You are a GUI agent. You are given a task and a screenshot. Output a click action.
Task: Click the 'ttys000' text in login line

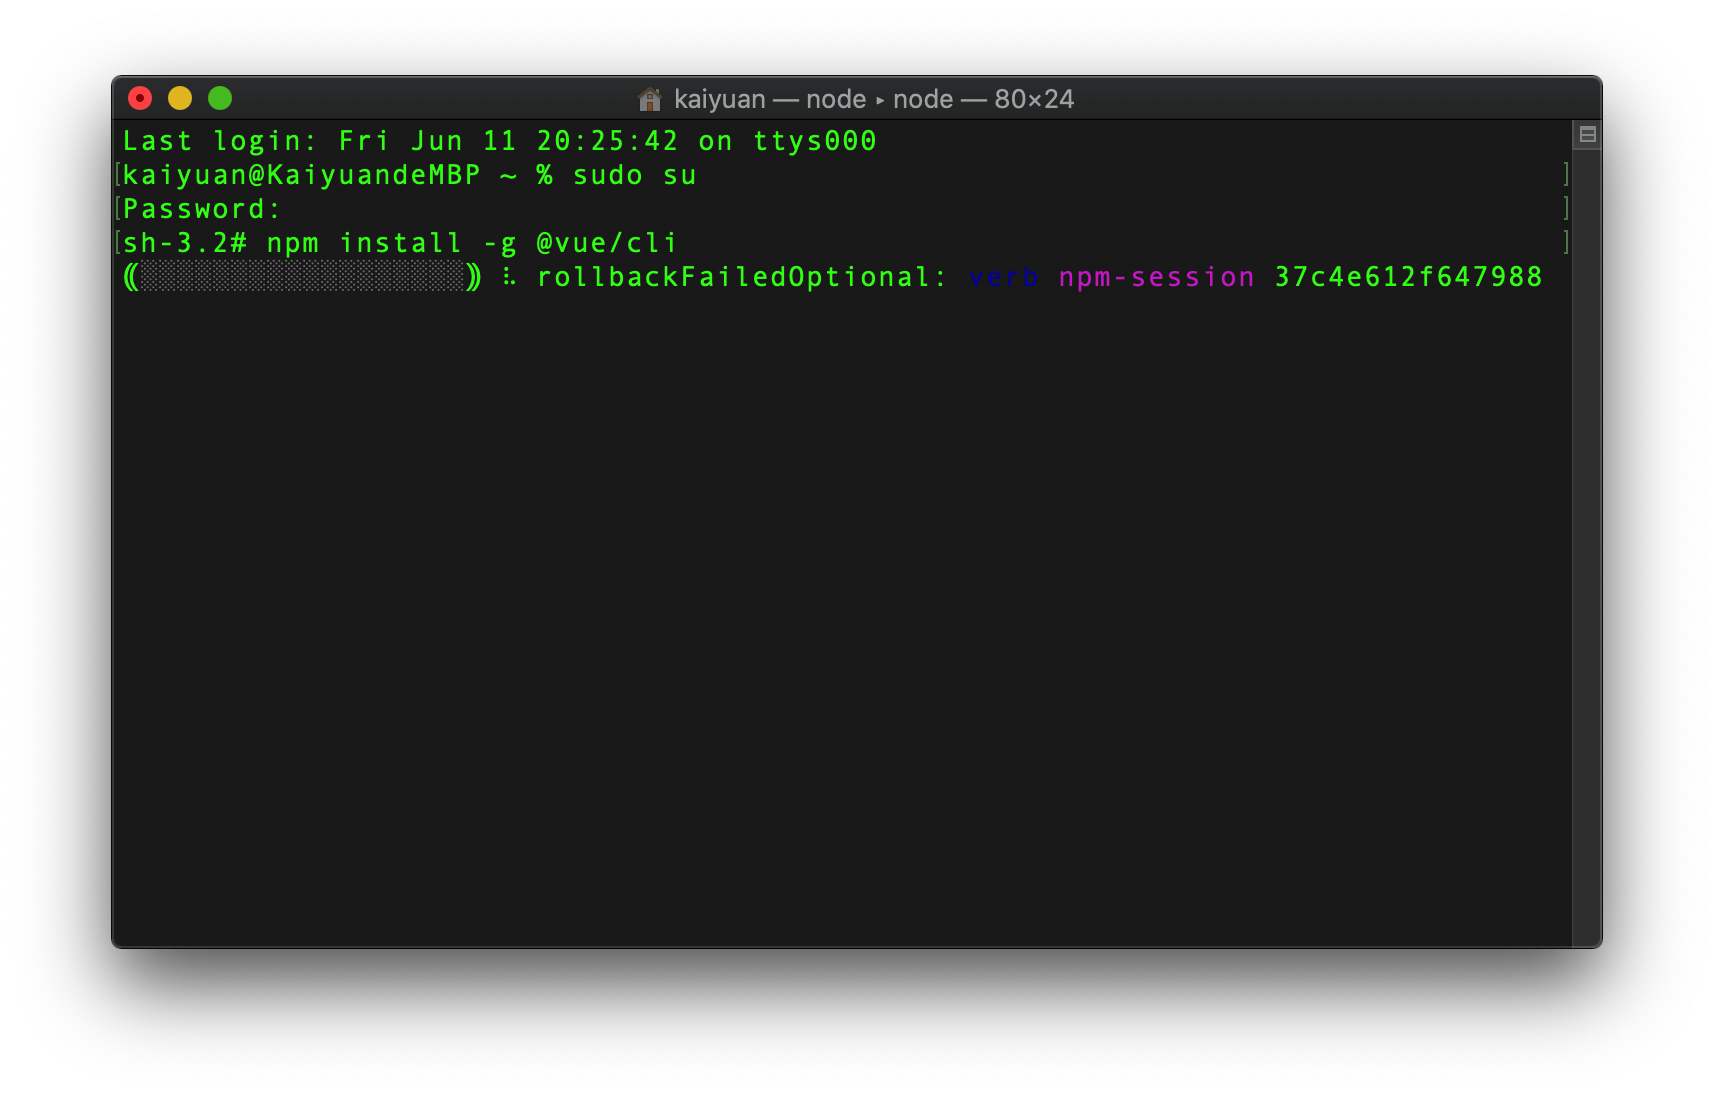(815, 141)
